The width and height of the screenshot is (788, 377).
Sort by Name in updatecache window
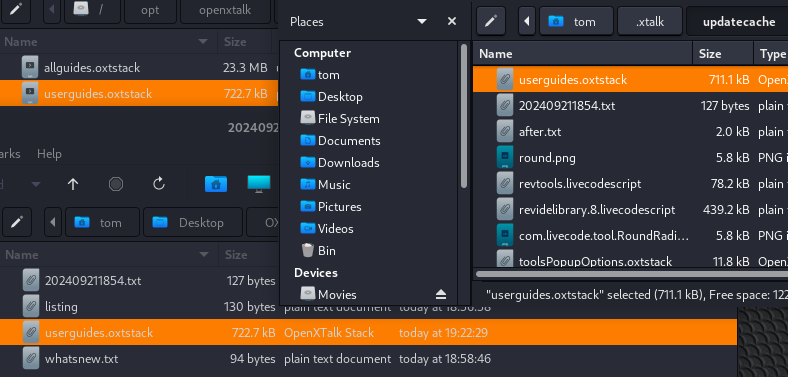pyautogui.click(x=583, y=54)
